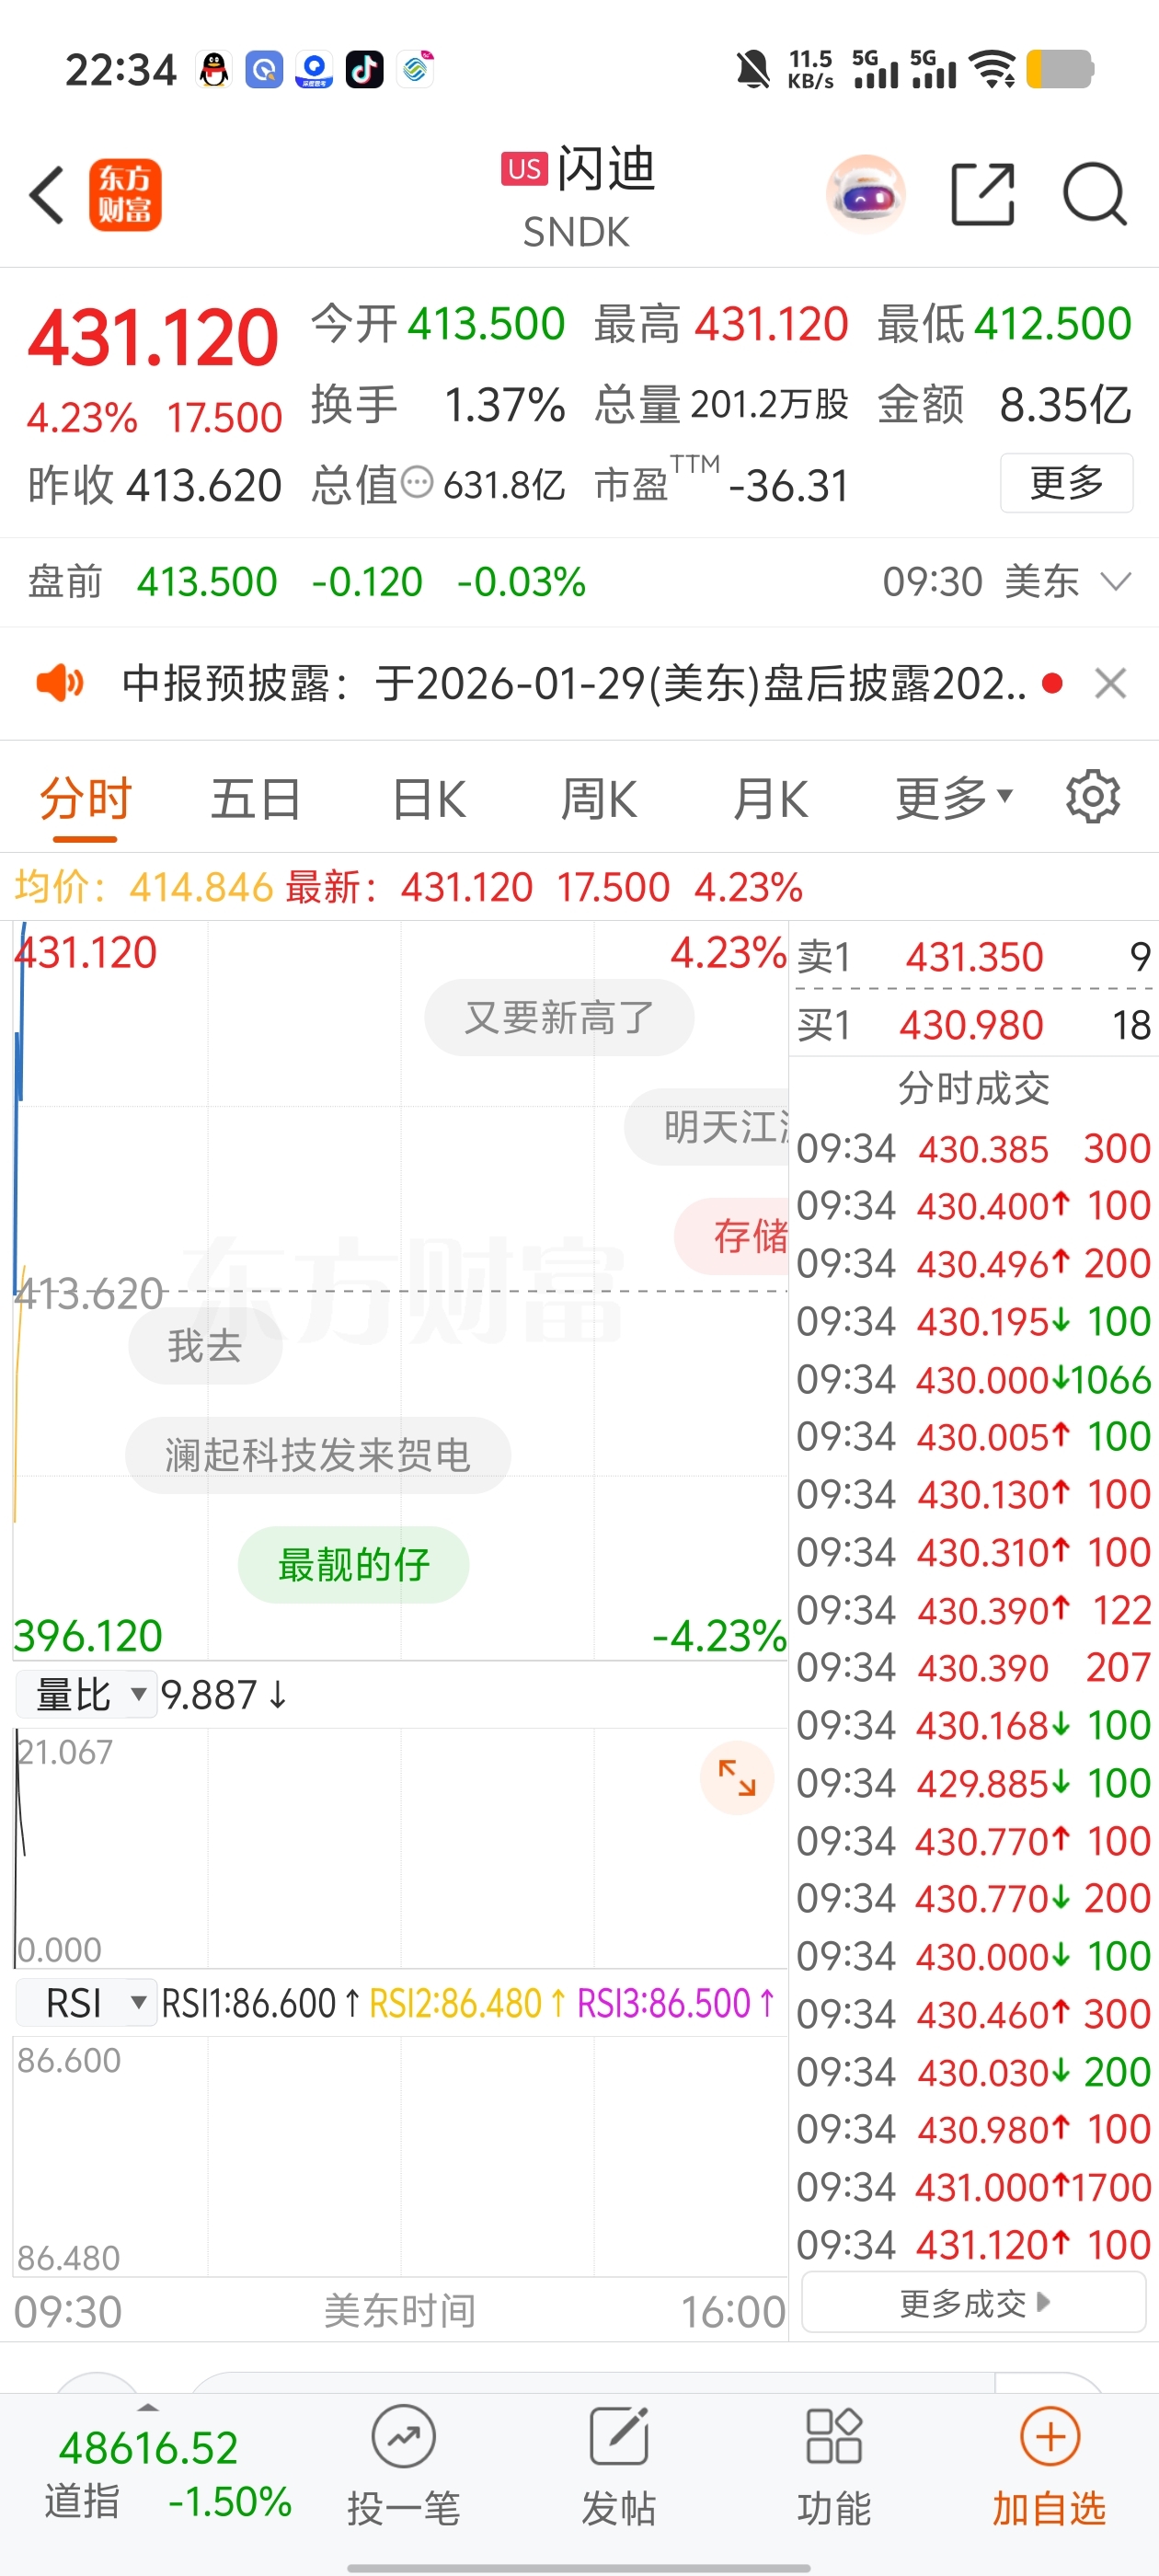Tap the 430.390 207 trade row
This screenshot has height=2576, width=1159.
(x=974, y=1668)
